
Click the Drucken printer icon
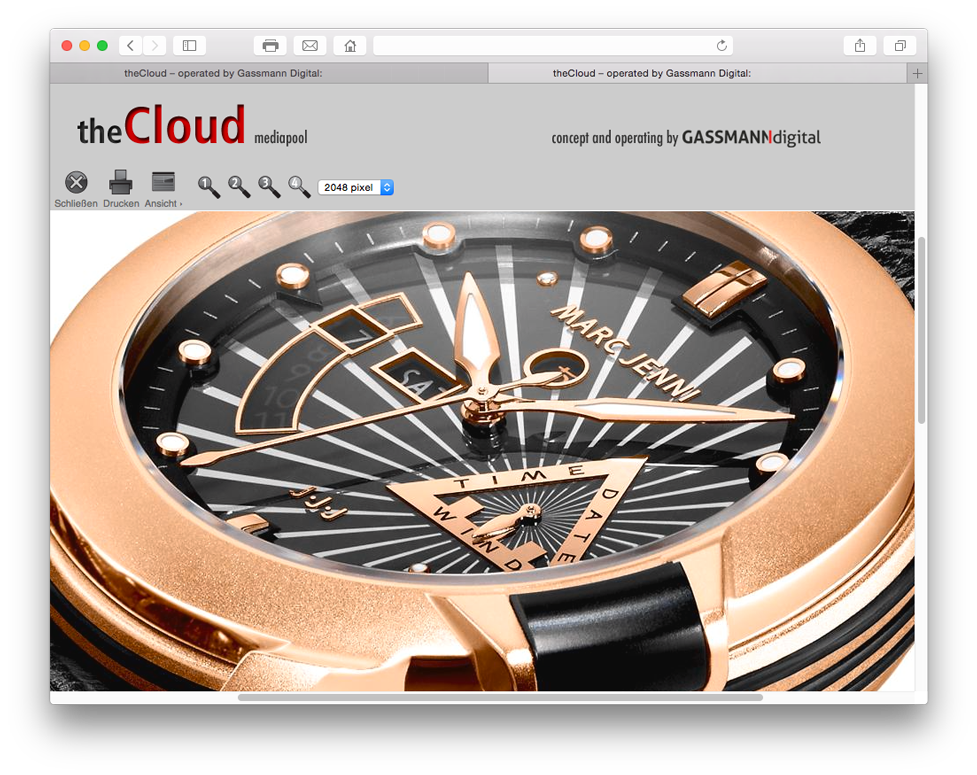pos(121,183)
